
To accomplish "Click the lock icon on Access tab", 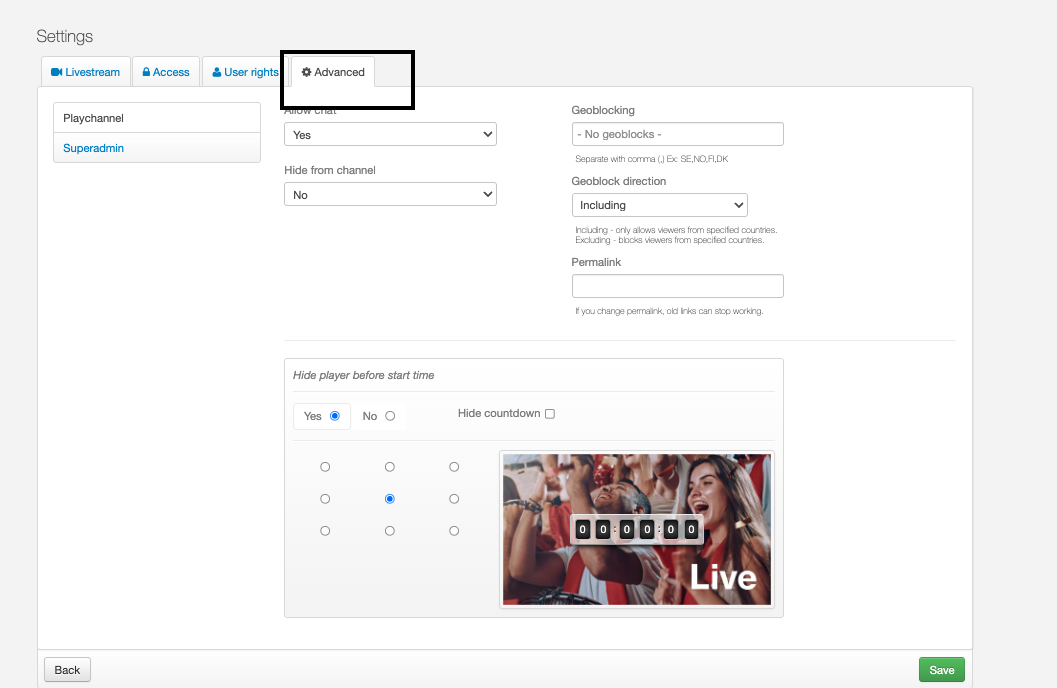I will [146, 72].
